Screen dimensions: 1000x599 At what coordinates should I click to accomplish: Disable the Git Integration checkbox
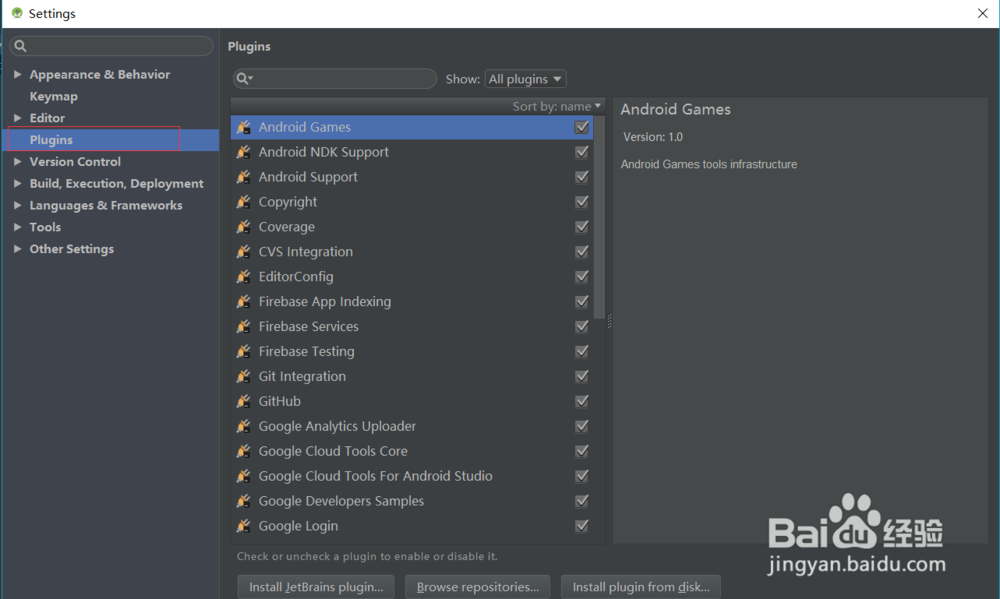pos(582,376)
